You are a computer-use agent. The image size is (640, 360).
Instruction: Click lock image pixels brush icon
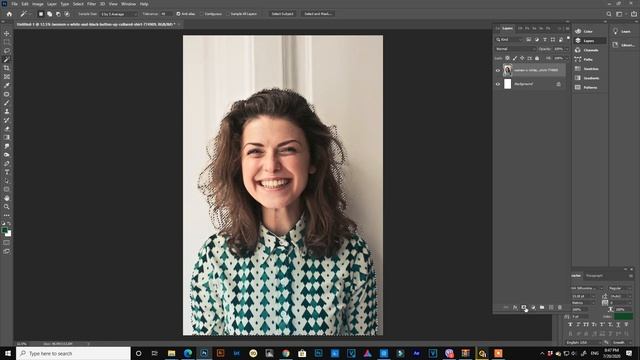coord(515,58)
